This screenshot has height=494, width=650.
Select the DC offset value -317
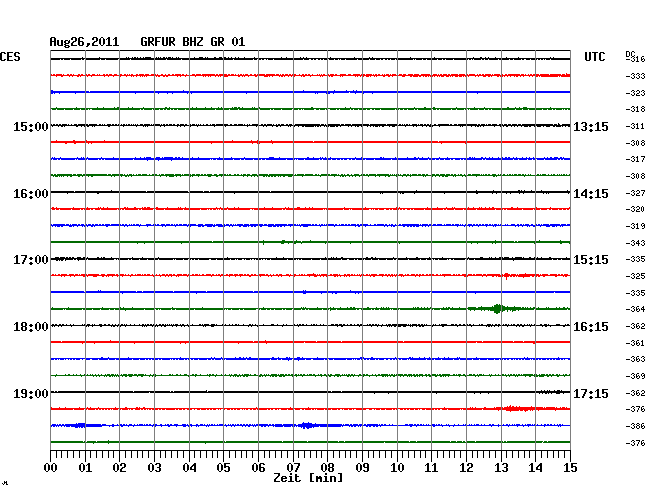tap(635, 159)
